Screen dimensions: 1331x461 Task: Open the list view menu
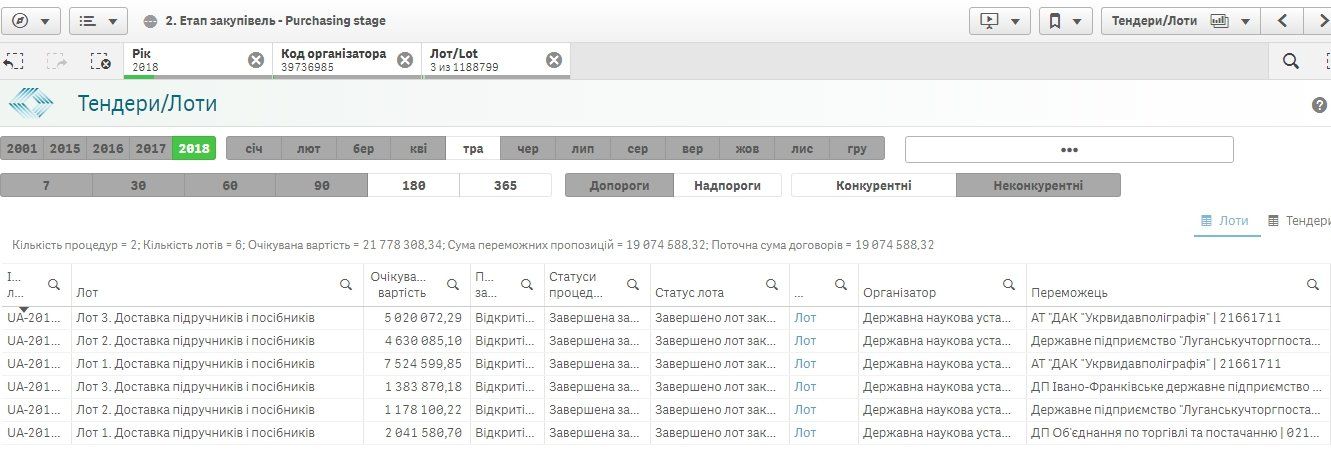coord(98,20)
